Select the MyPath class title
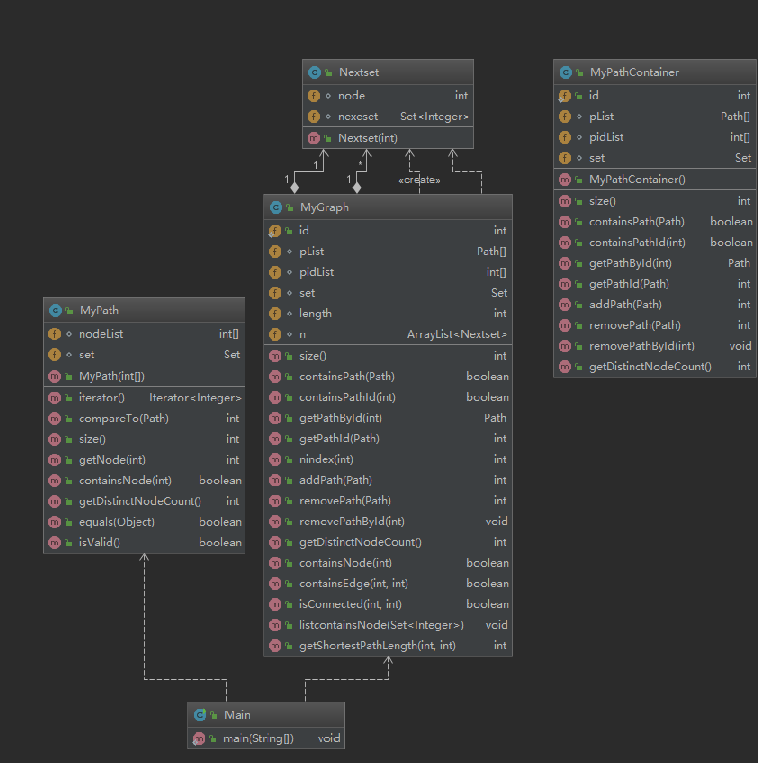The height and width of the screenshot is (763, 758). [x=99, y=310]
